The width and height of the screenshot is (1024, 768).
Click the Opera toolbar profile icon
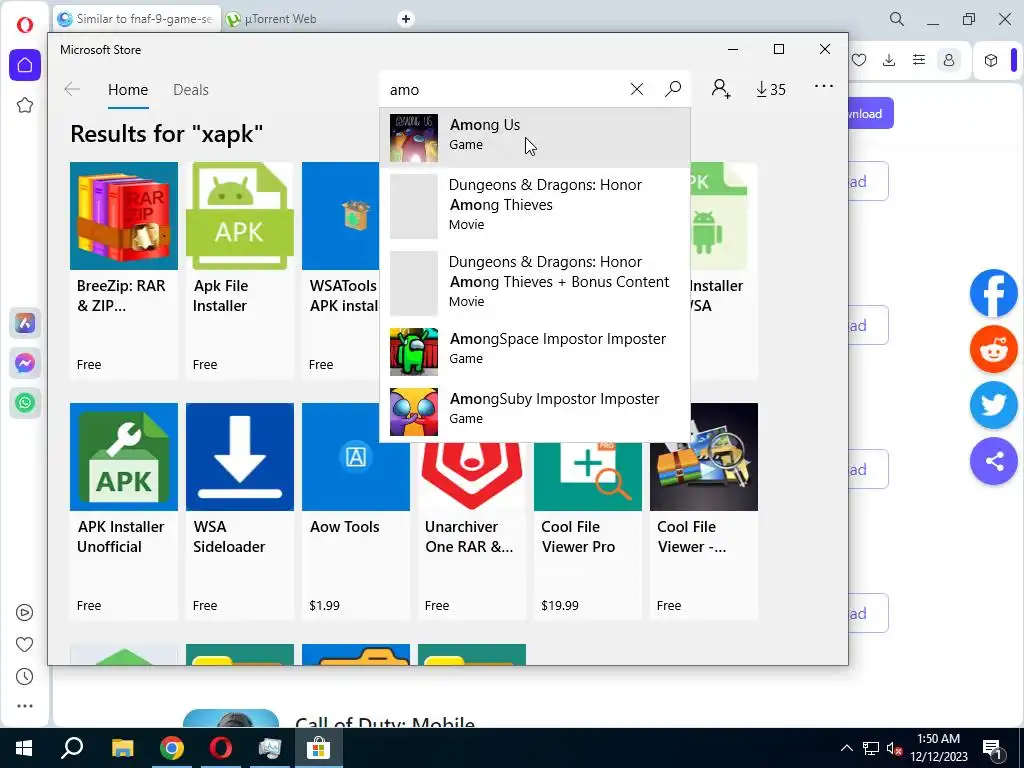pyautogui.click(x=949, y=60)
